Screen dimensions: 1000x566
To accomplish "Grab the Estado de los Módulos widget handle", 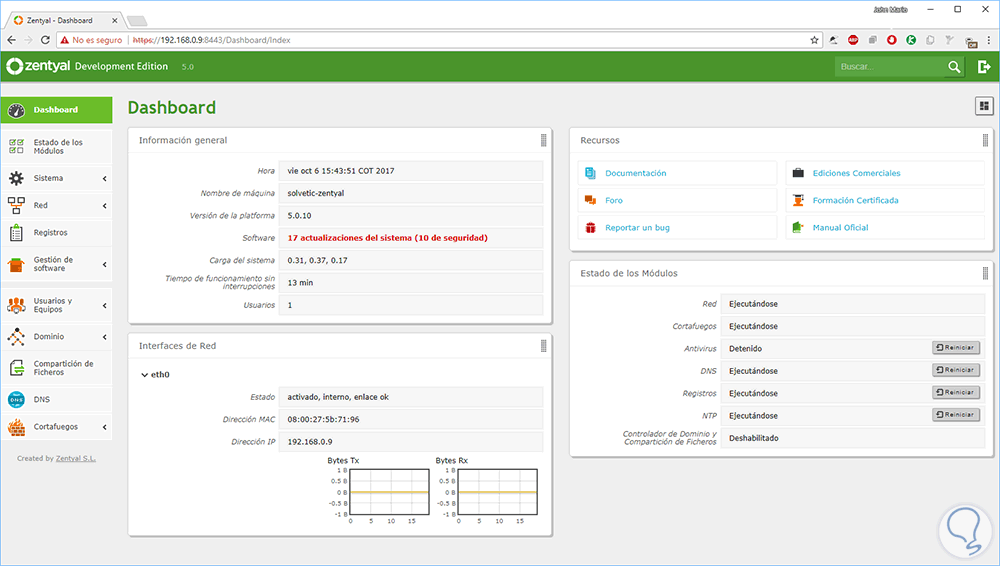I will point(985,273).
